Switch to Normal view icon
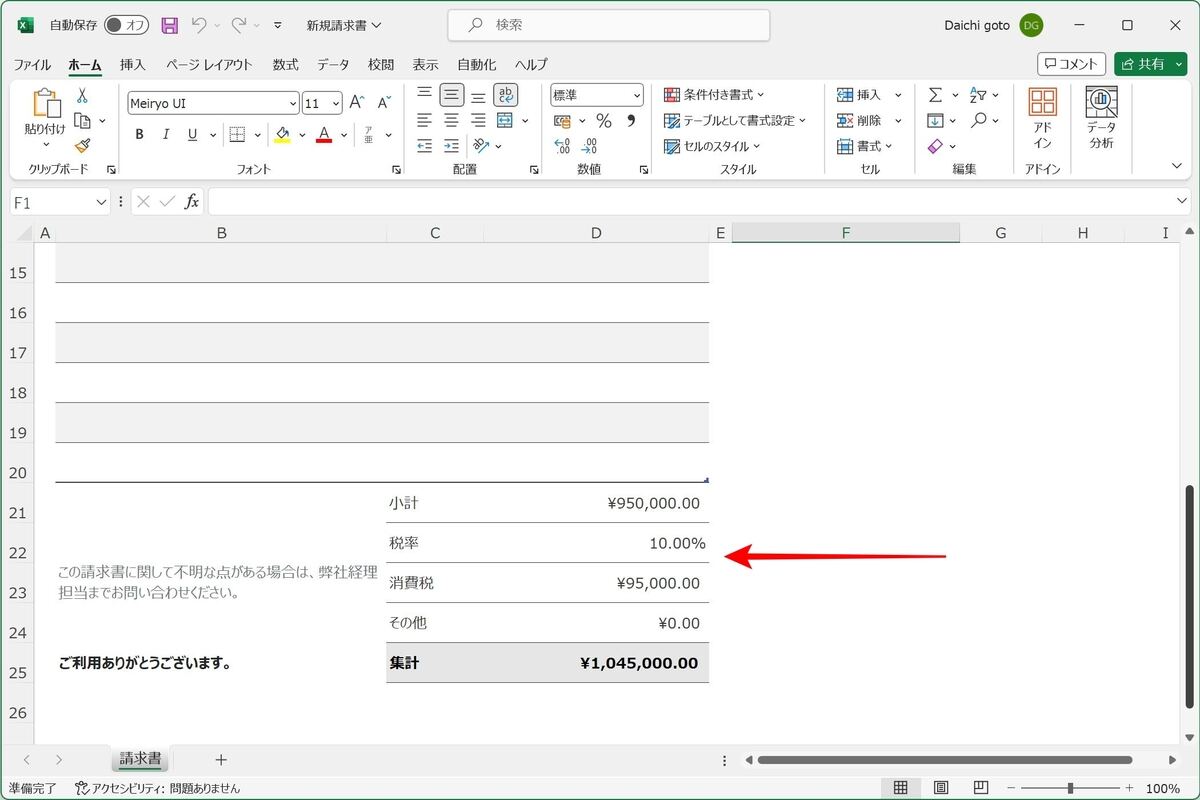This screenshot has width=1200, height=800. coord(900,788)
